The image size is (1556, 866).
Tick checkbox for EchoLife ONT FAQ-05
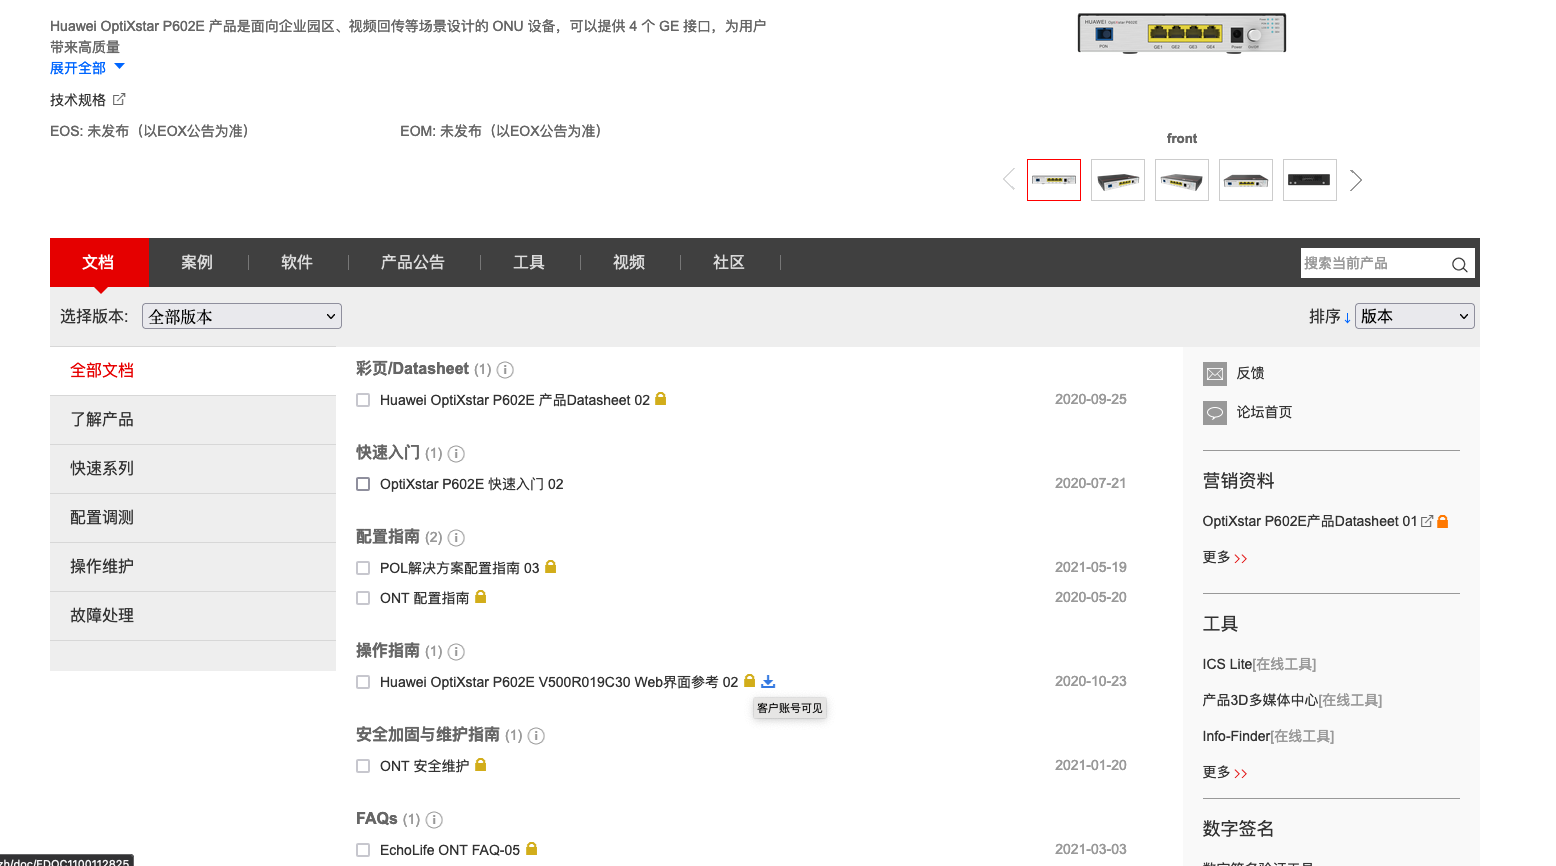click(363, 850)
